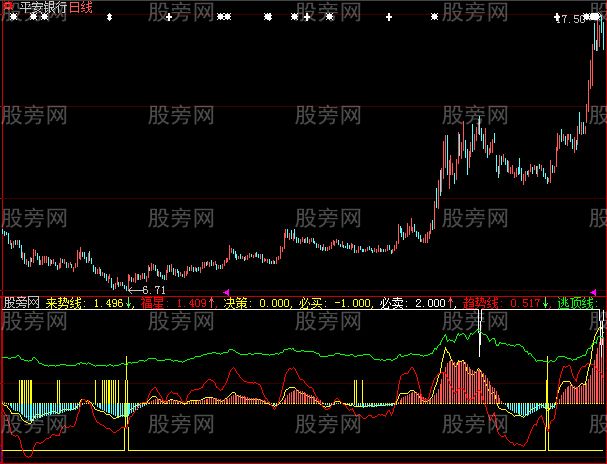This screenshot has width=607, height=464.
Task: Click the 股旁网 label in indicator header
Action: tap(21, 302)
